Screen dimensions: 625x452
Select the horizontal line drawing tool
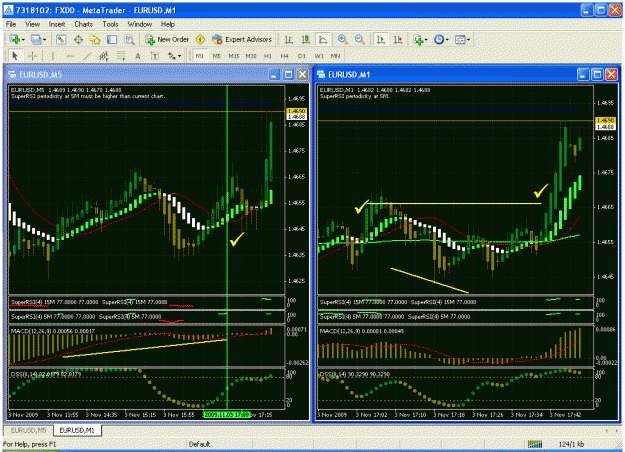pos(70,56)
